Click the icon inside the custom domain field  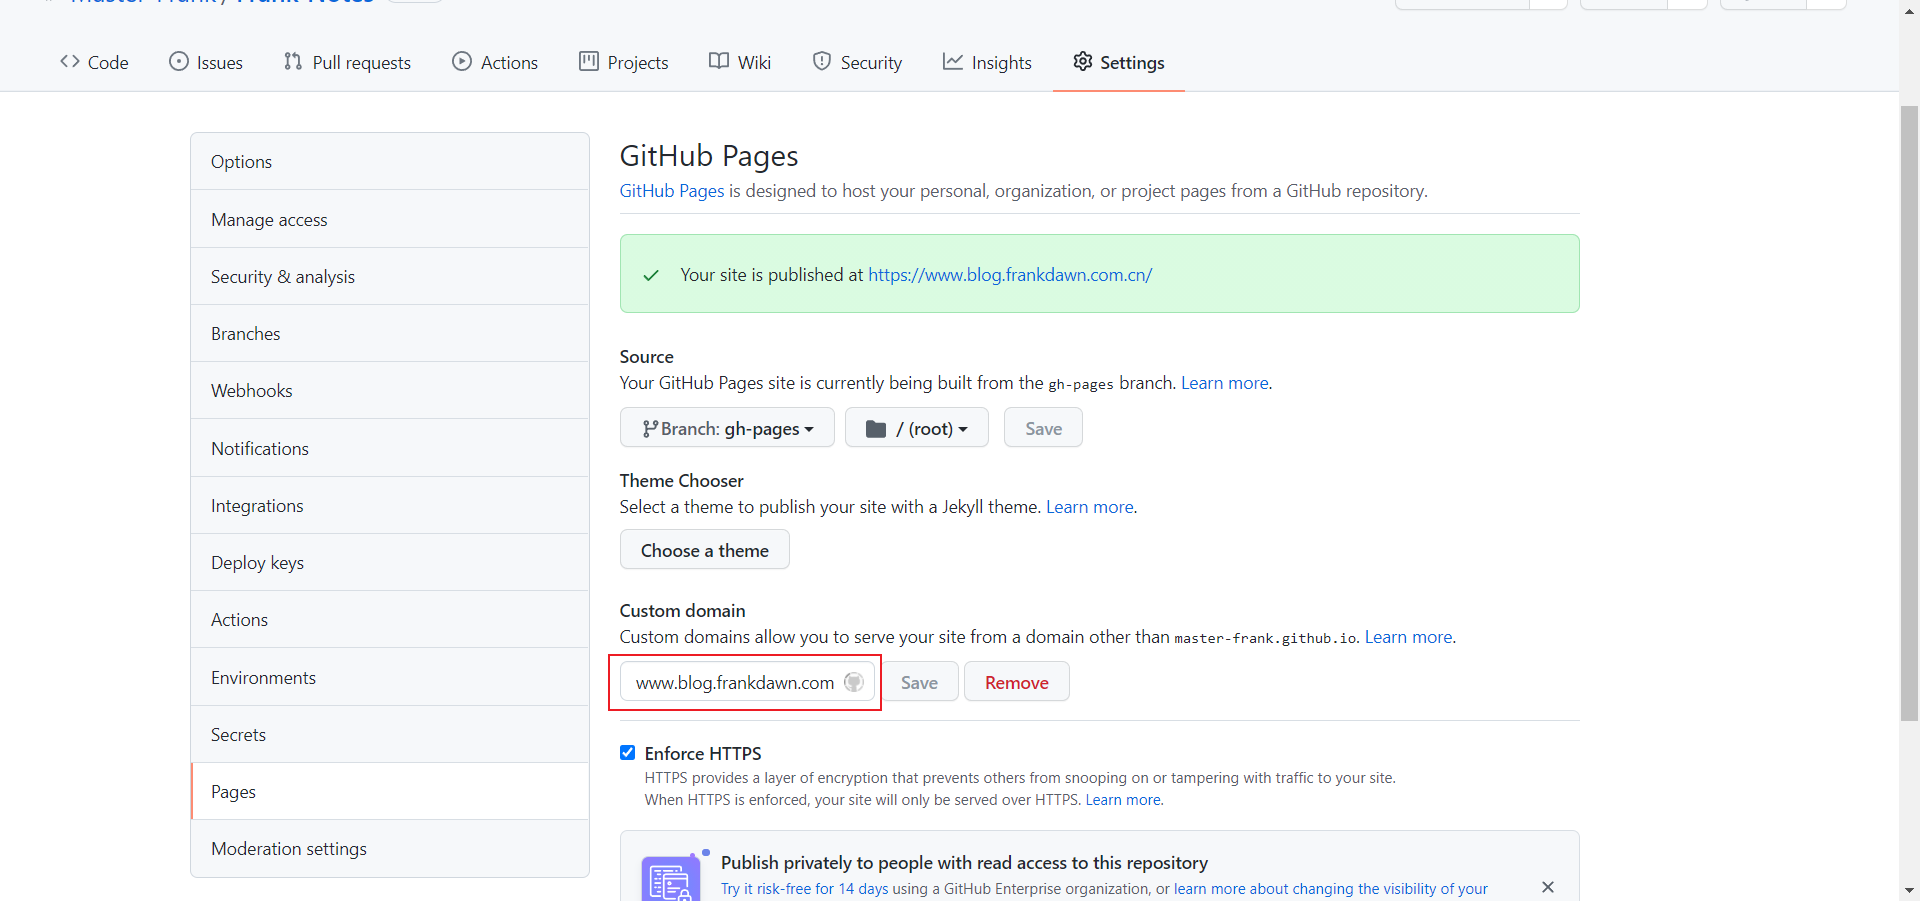854,682
